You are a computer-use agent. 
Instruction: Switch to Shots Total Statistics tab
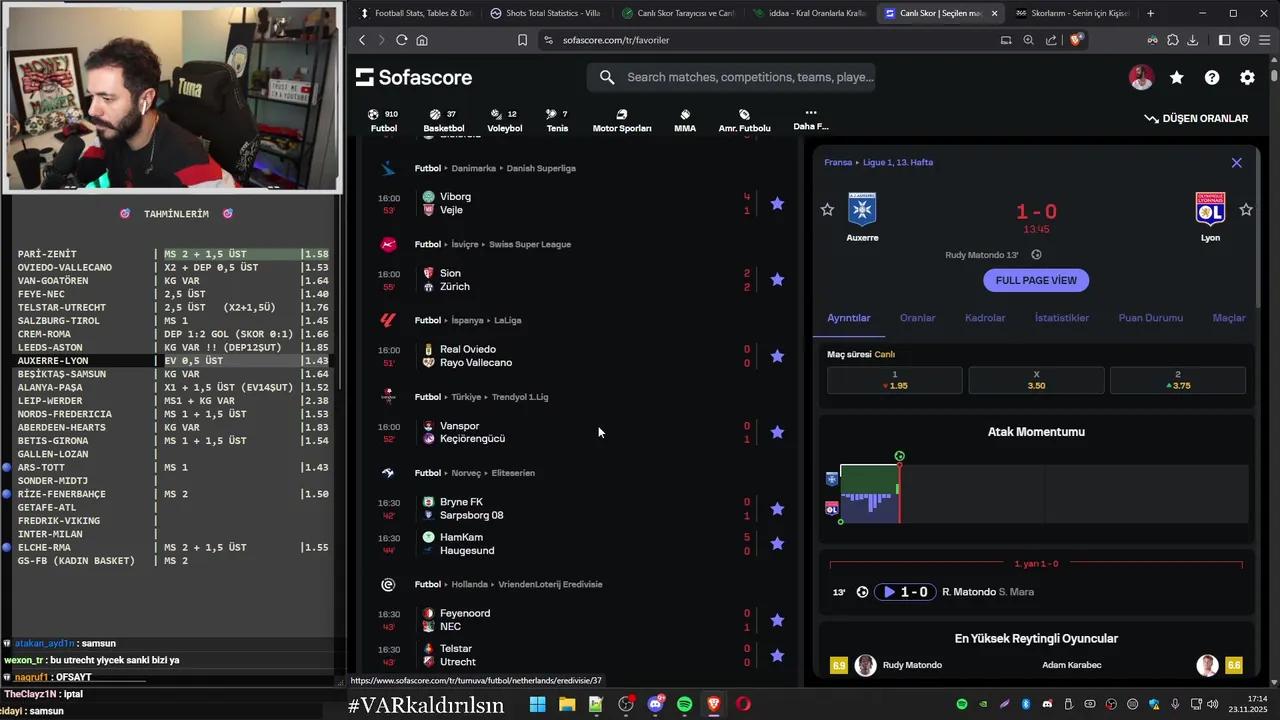click(x=545, y=13)
